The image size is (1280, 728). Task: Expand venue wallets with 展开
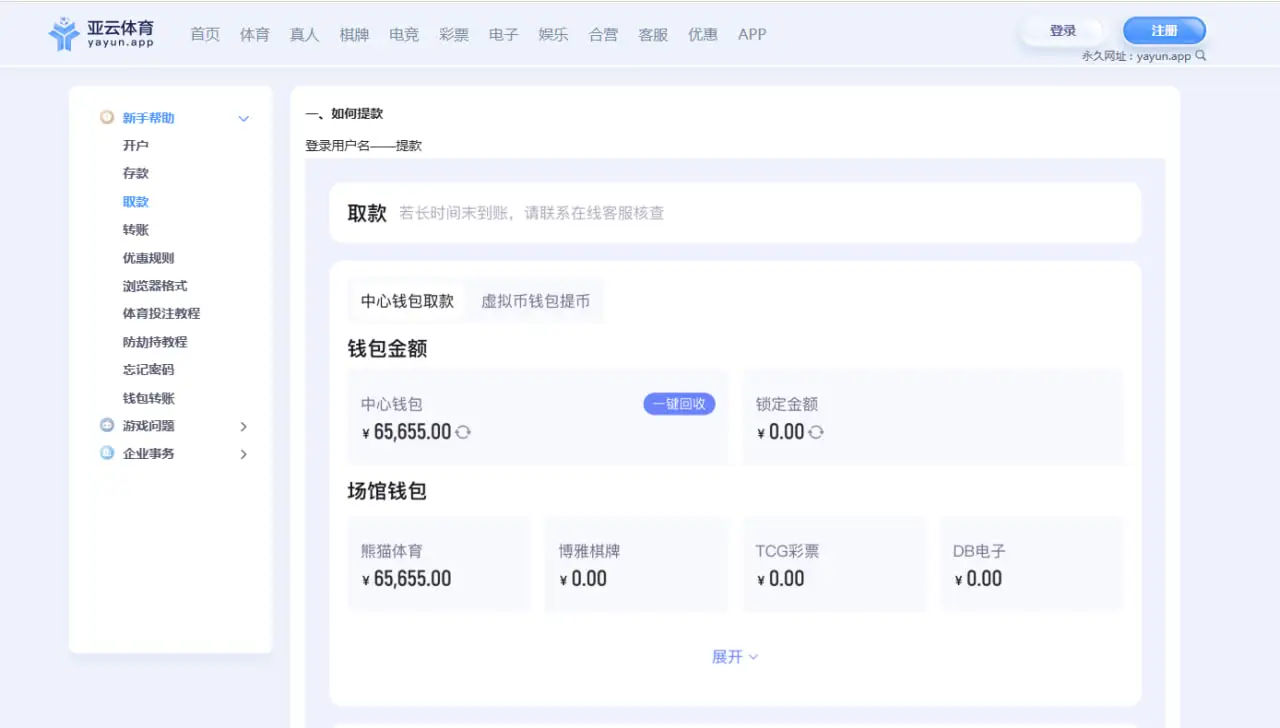[735, 657]
